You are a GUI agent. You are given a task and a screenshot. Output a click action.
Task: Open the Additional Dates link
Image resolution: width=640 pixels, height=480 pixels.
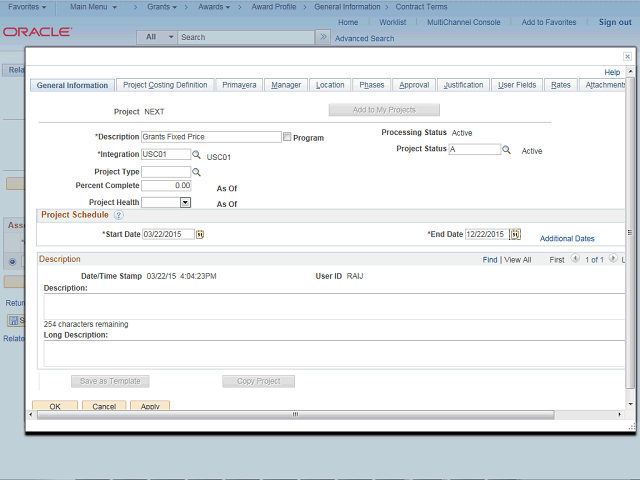point(567,239)
